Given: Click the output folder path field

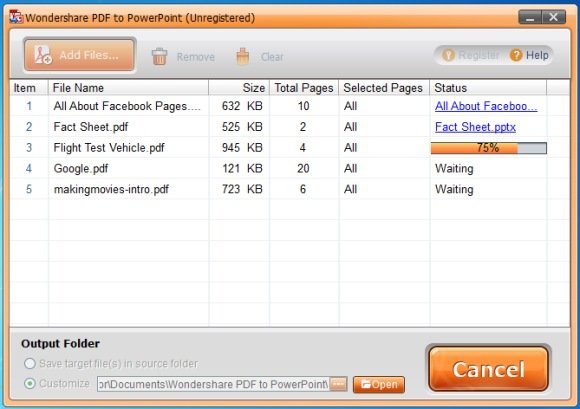Looking at the screenshot, I should click(213, 384).
